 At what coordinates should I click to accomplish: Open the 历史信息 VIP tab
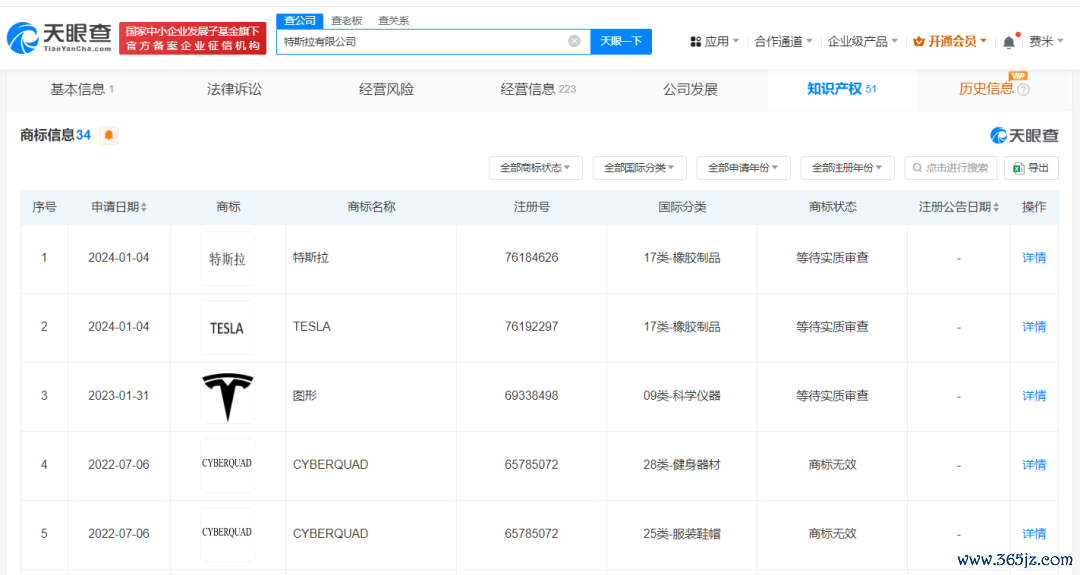tap(993, 90)
